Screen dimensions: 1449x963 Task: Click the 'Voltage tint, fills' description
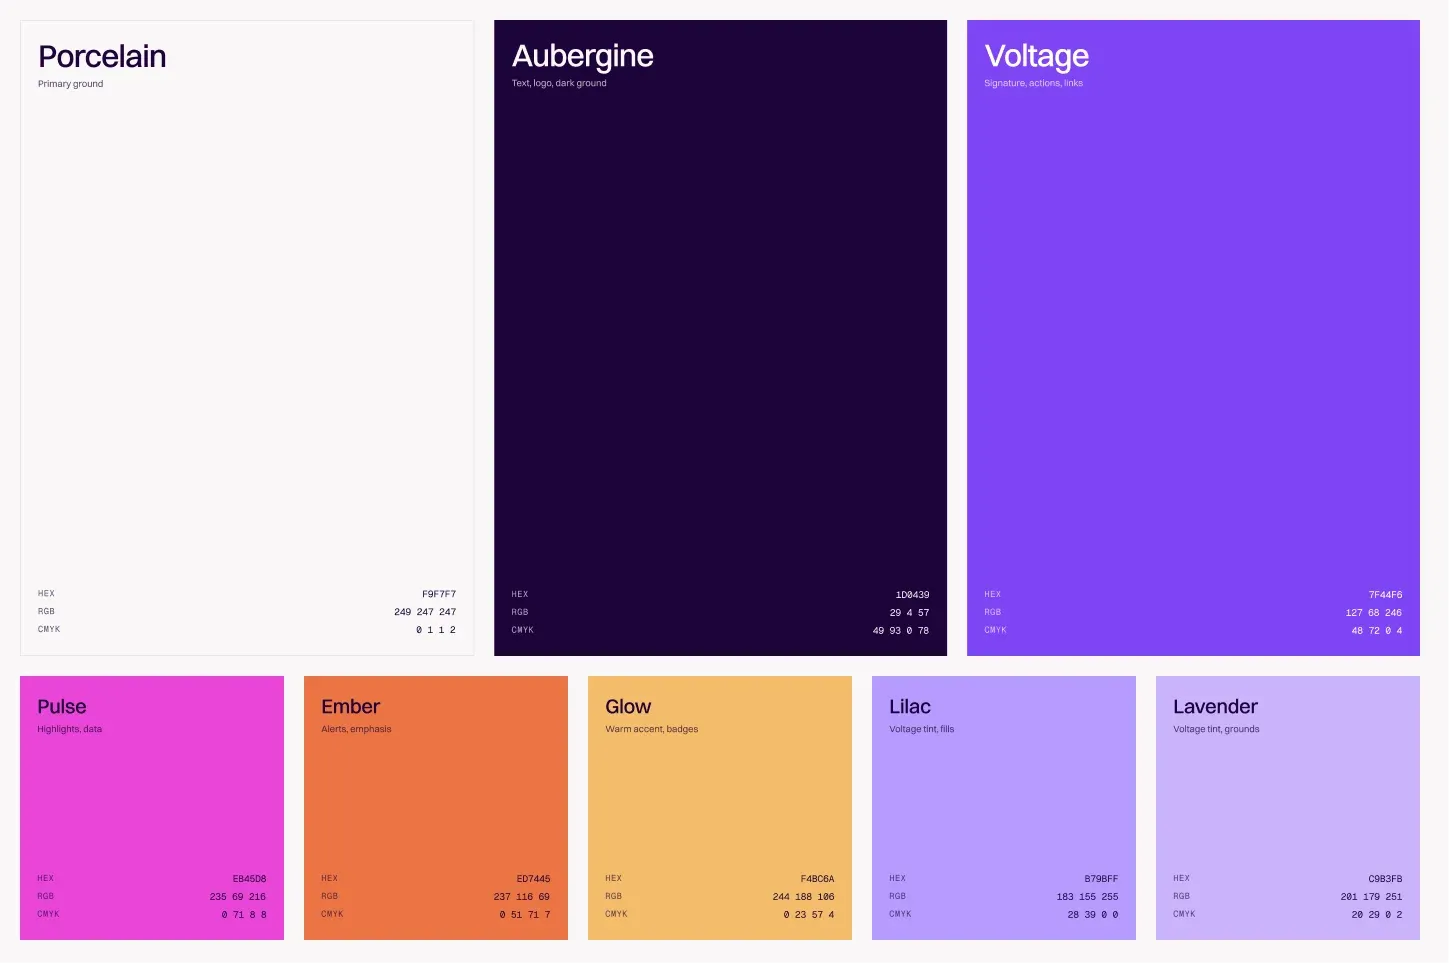922,729
